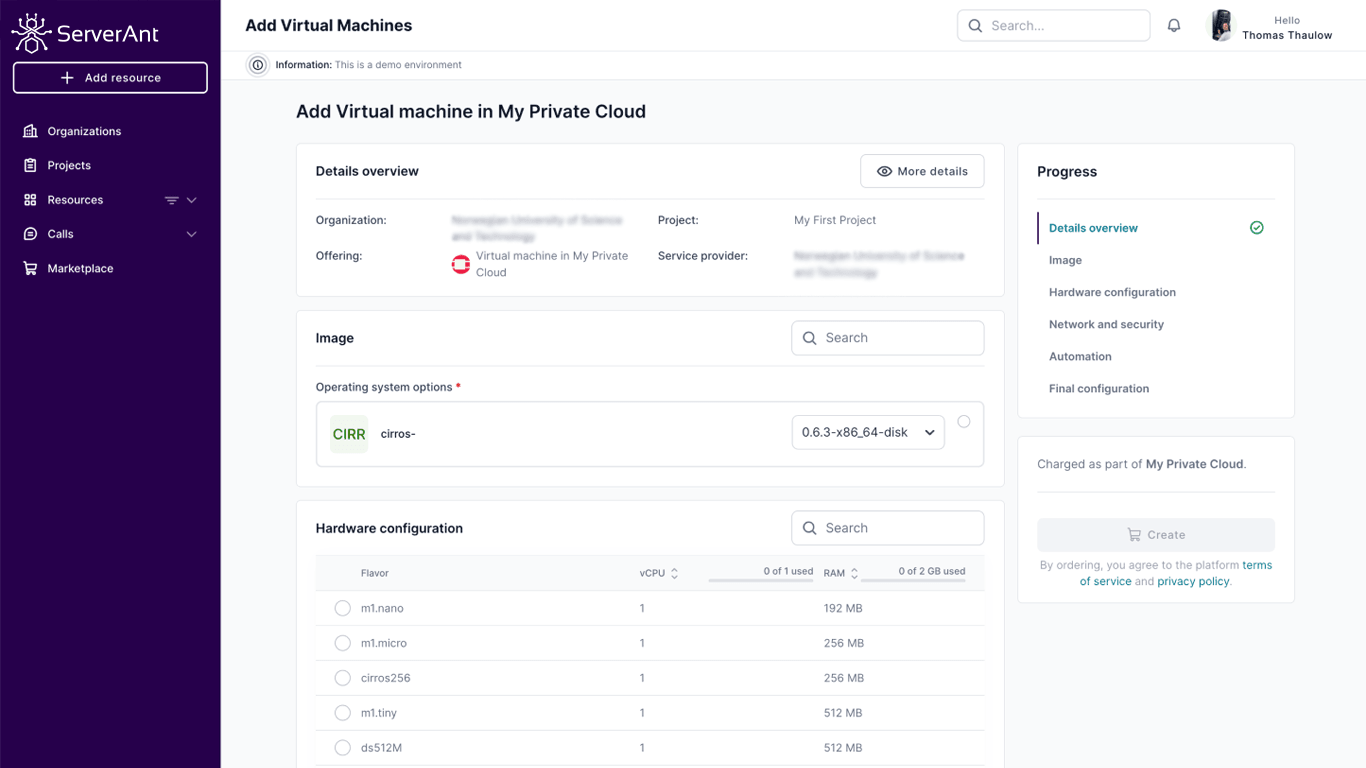
Task: Select the m1.nano flavor
Action: [x=342, y=608]
